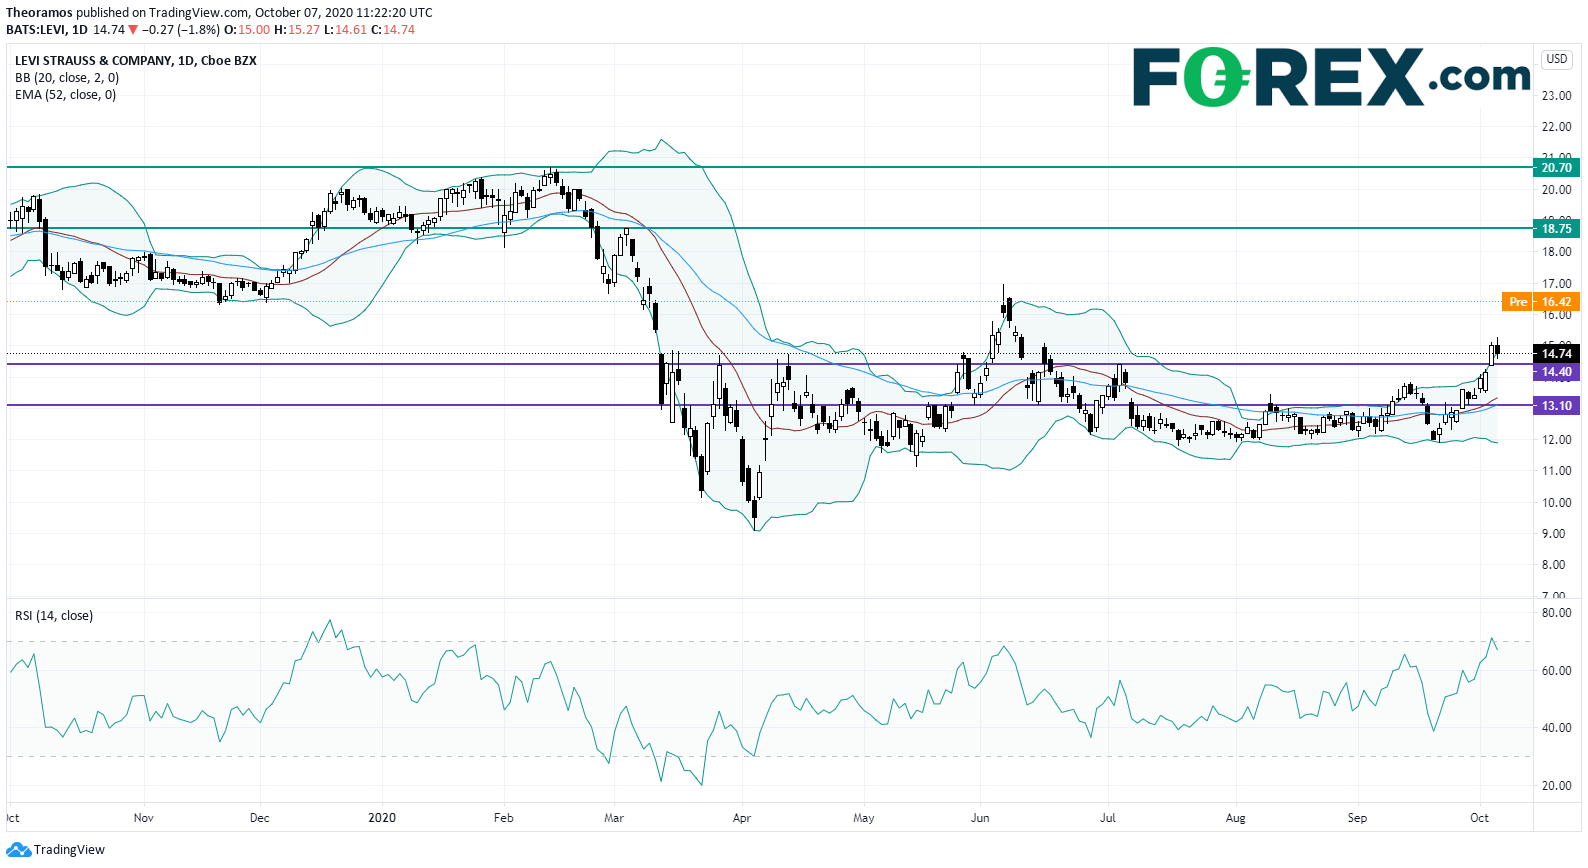Click the bold 2020 label on the time axis
Image resolution: width=1588 pixels, height=868 pixels.
pos(382,818)
